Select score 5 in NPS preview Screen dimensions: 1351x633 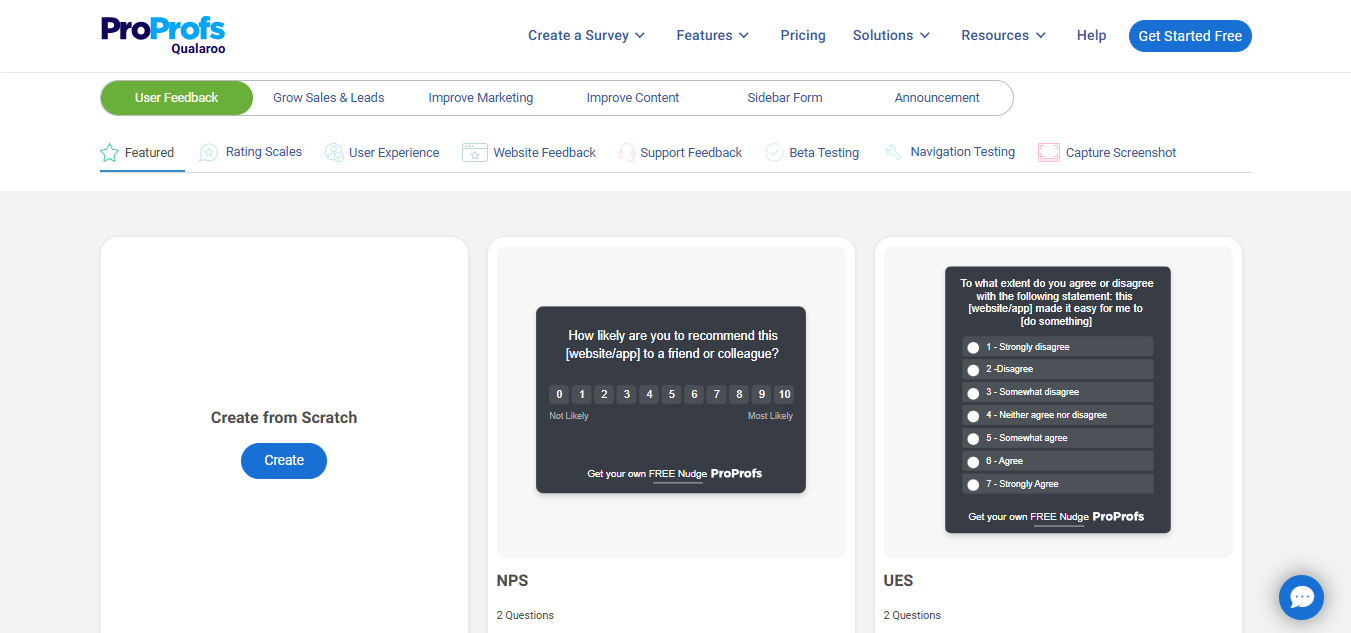pyautogui.click(x=672, y=394)
